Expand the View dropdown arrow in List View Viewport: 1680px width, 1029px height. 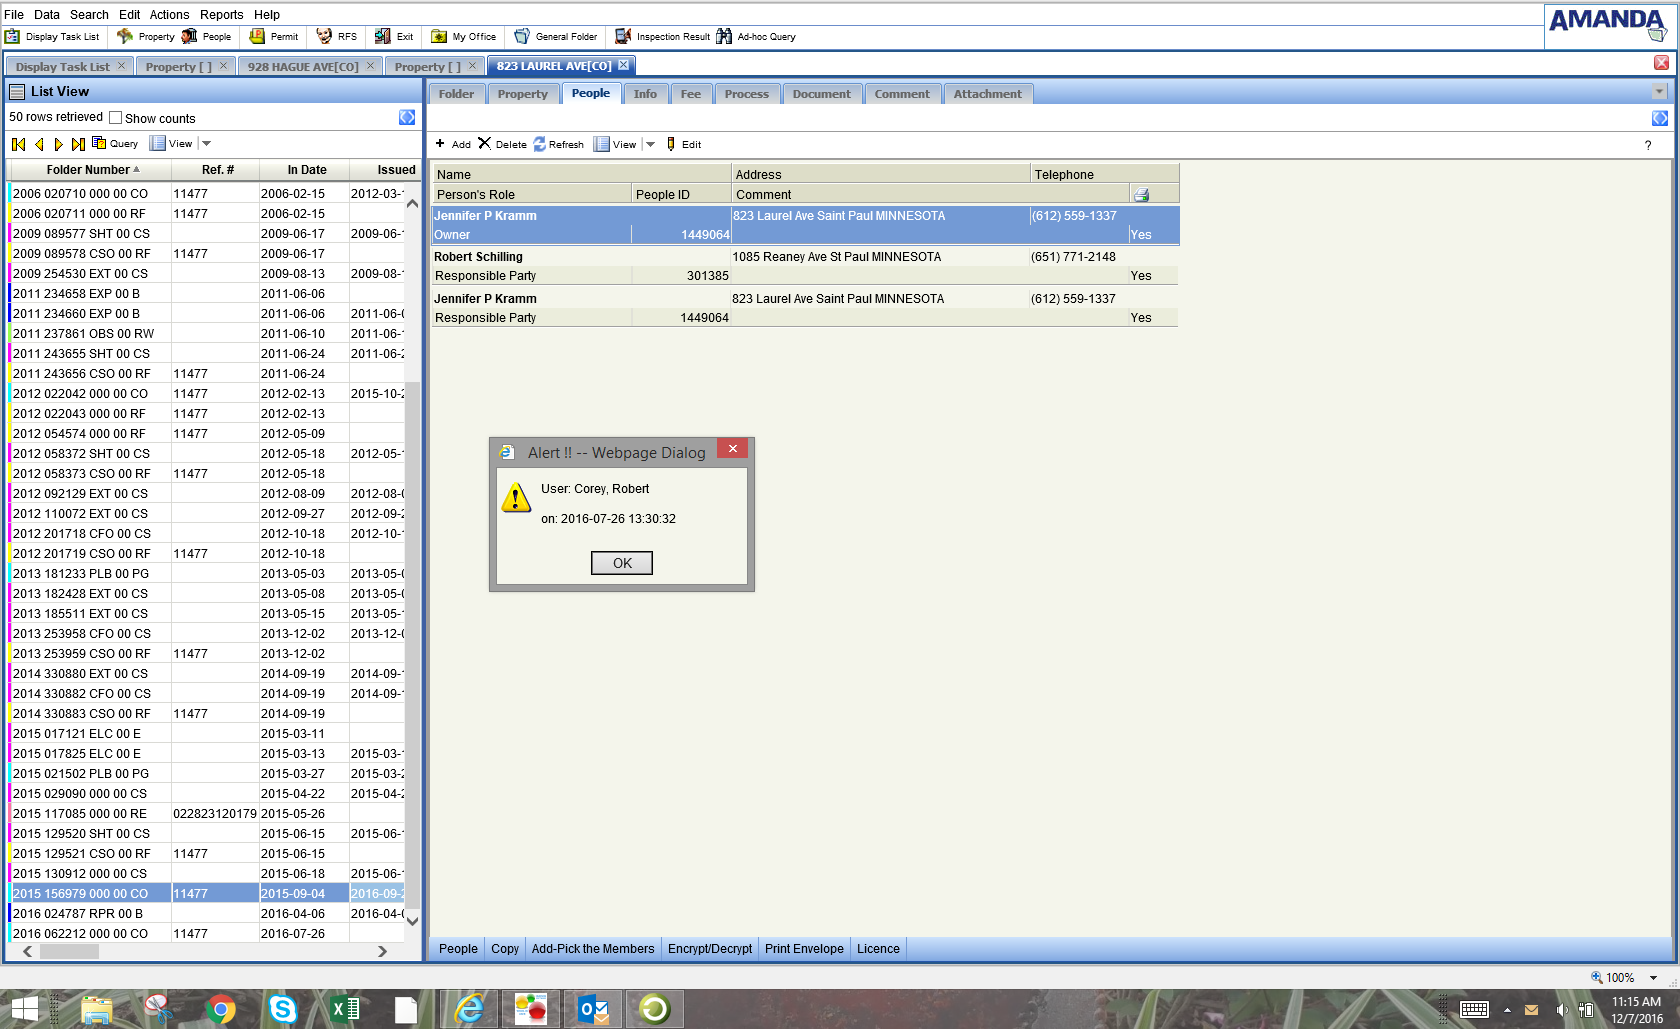207,144
